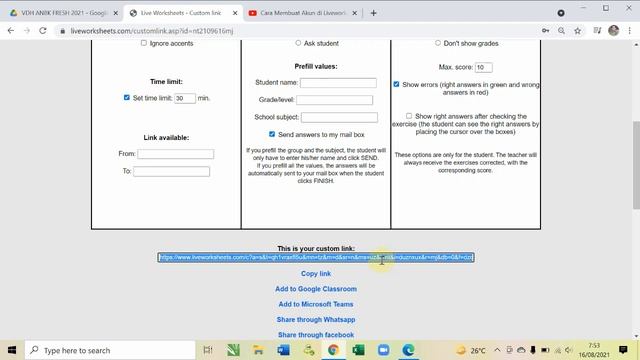Open Google Chrome from the taskbar
This screenshot has height=360, width=640.
333,350
